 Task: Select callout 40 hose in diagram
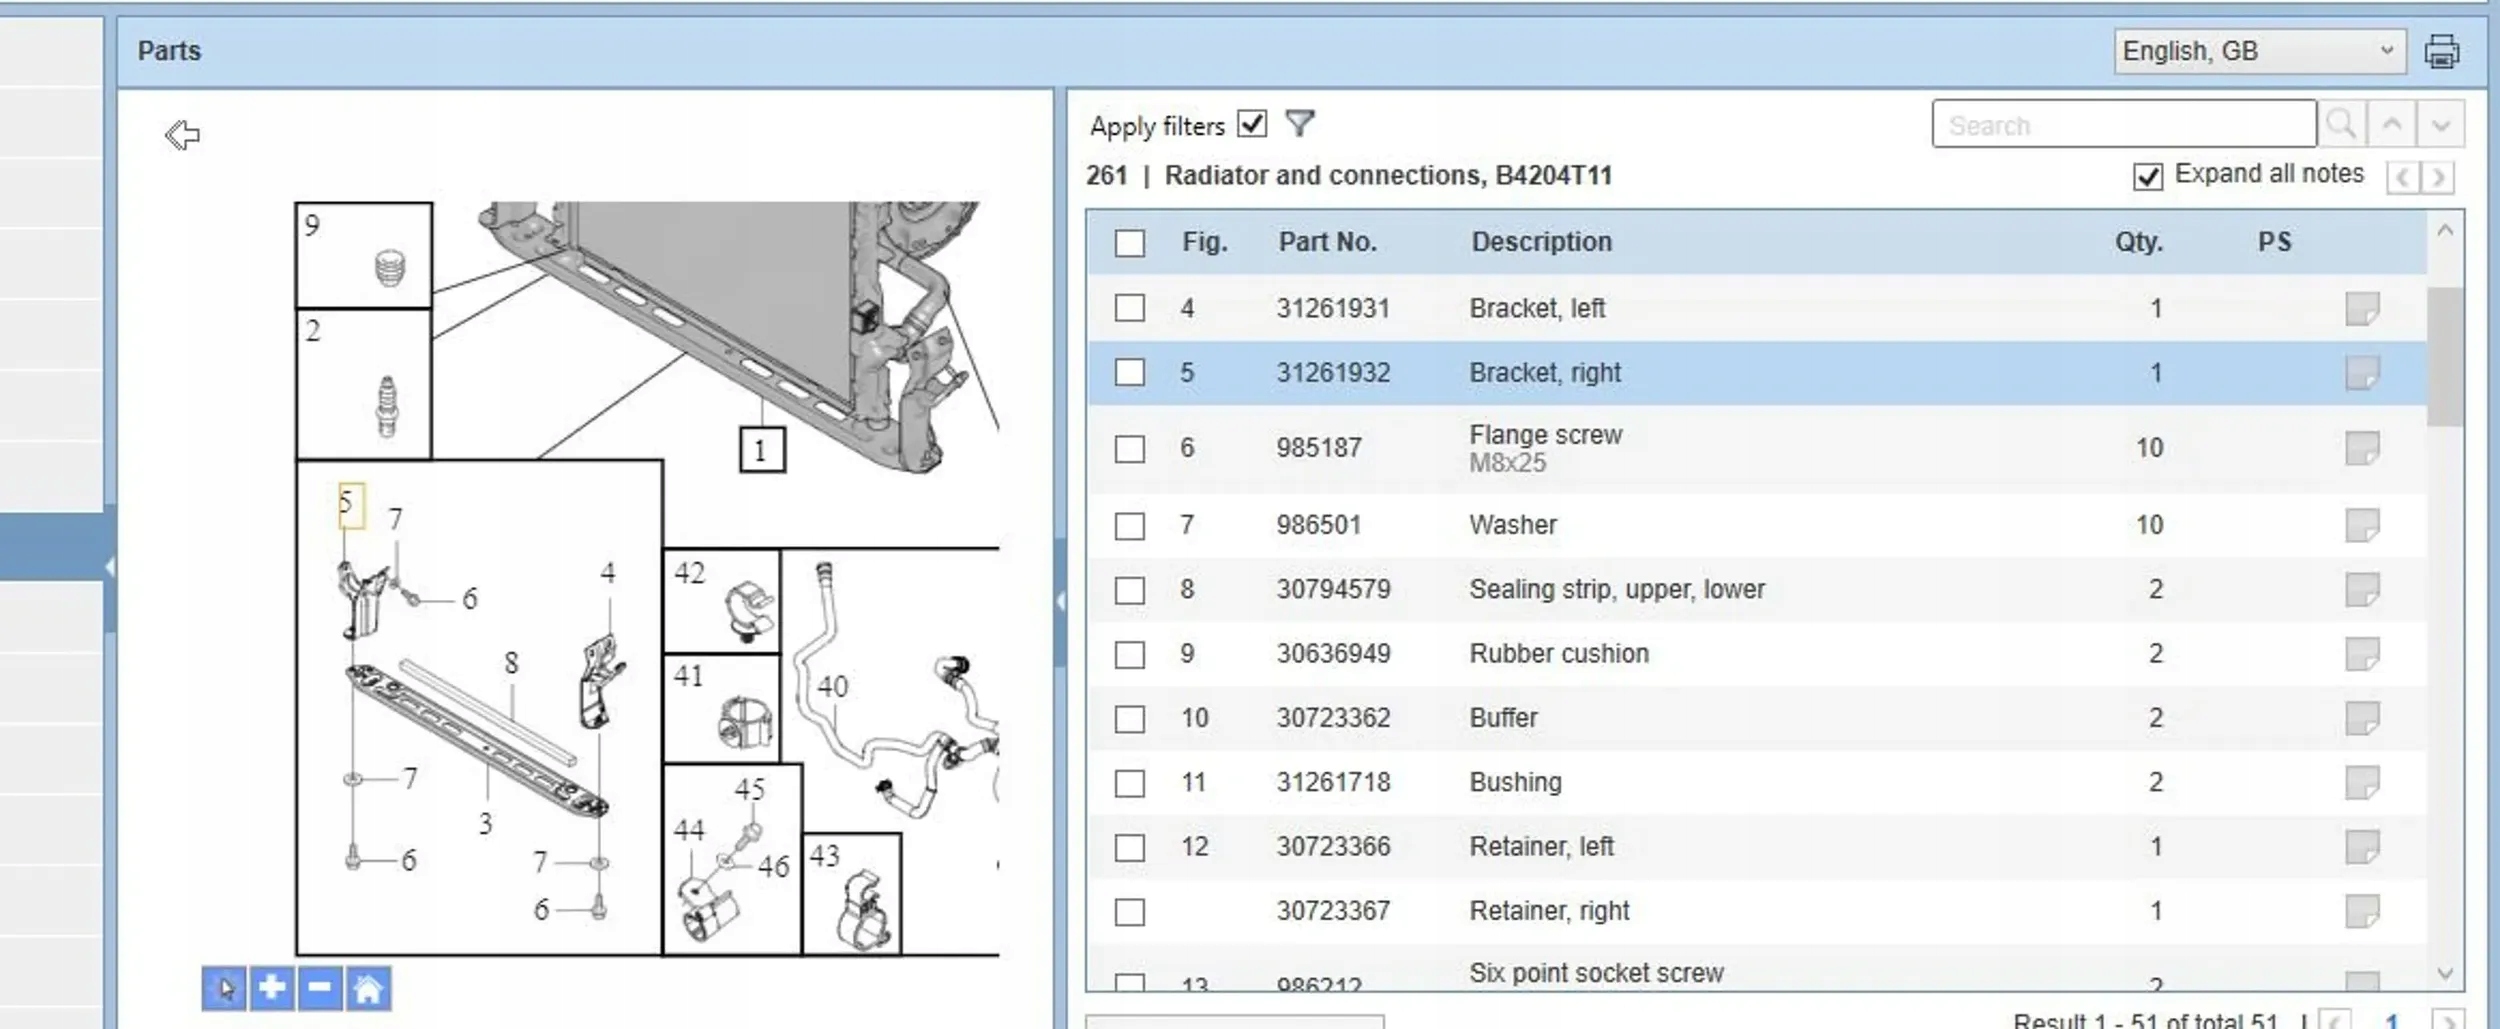point(832,687)
